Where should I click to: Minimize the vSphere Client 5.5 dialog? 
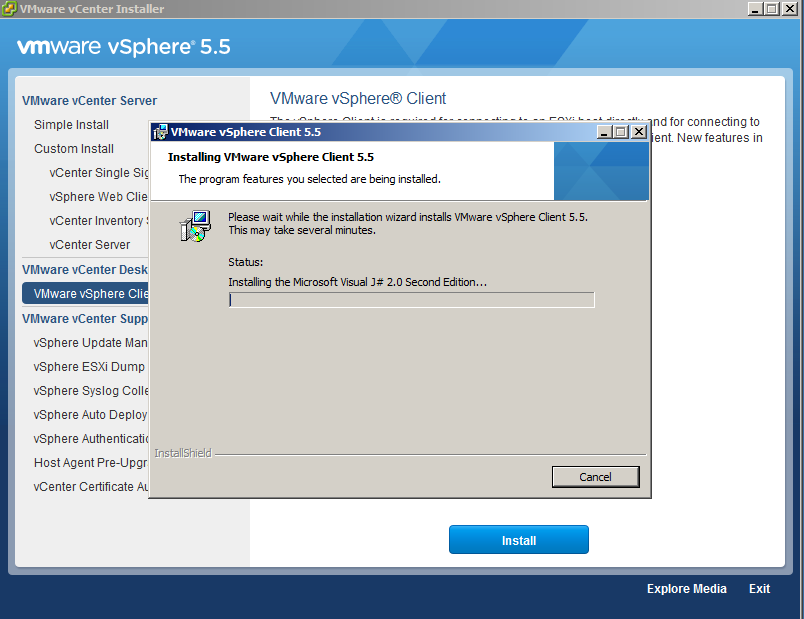[x=603, y=132]
